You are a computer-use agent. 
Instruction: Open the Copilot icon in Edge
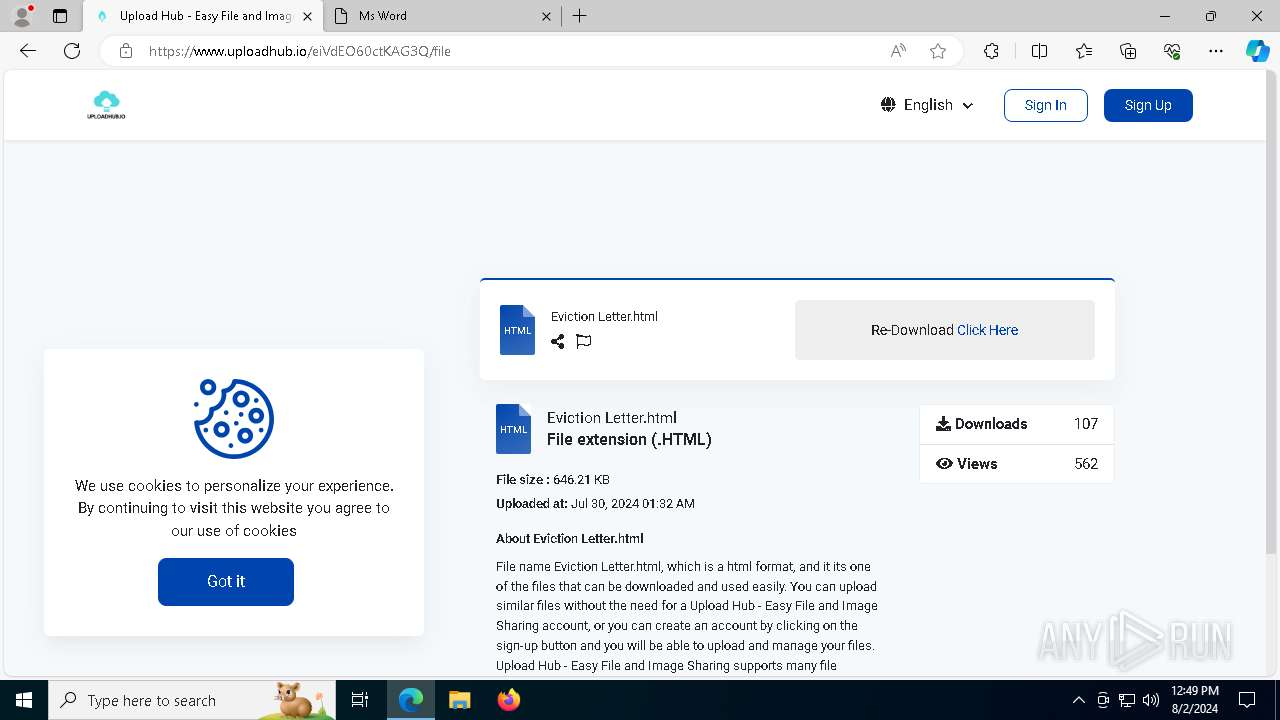click(x=1257, y=51)
